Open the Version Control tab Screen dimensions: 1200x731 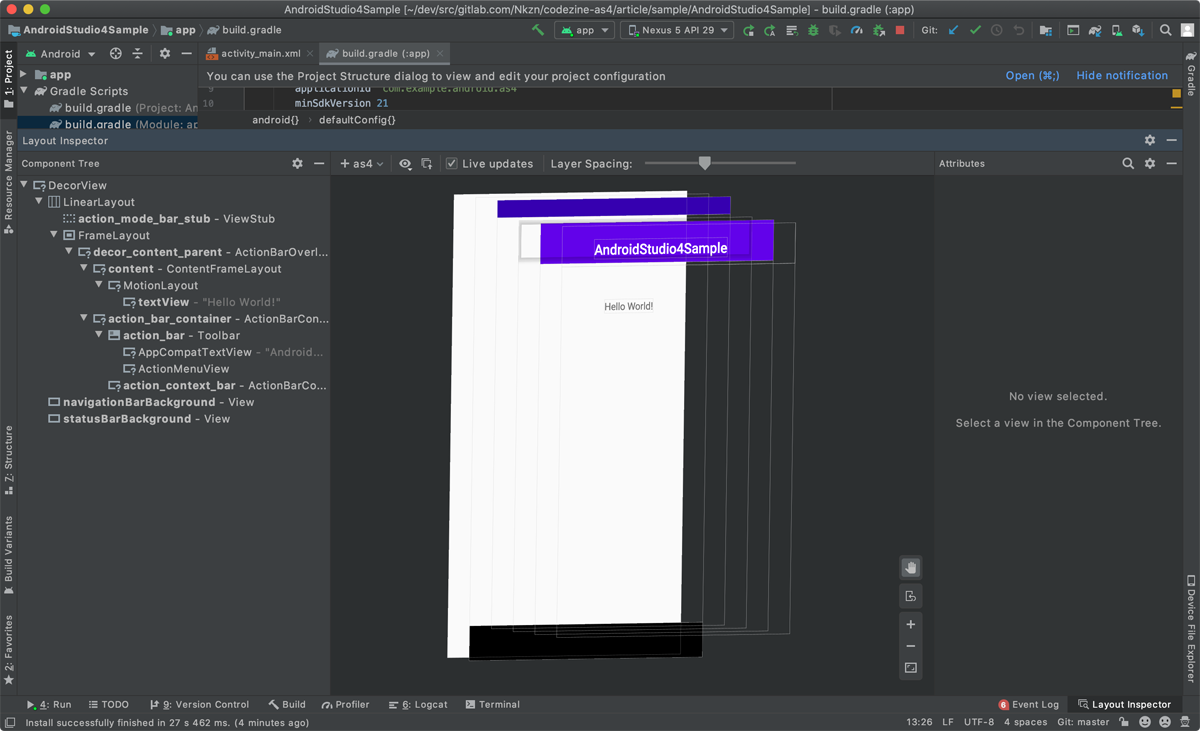(199, 704)
